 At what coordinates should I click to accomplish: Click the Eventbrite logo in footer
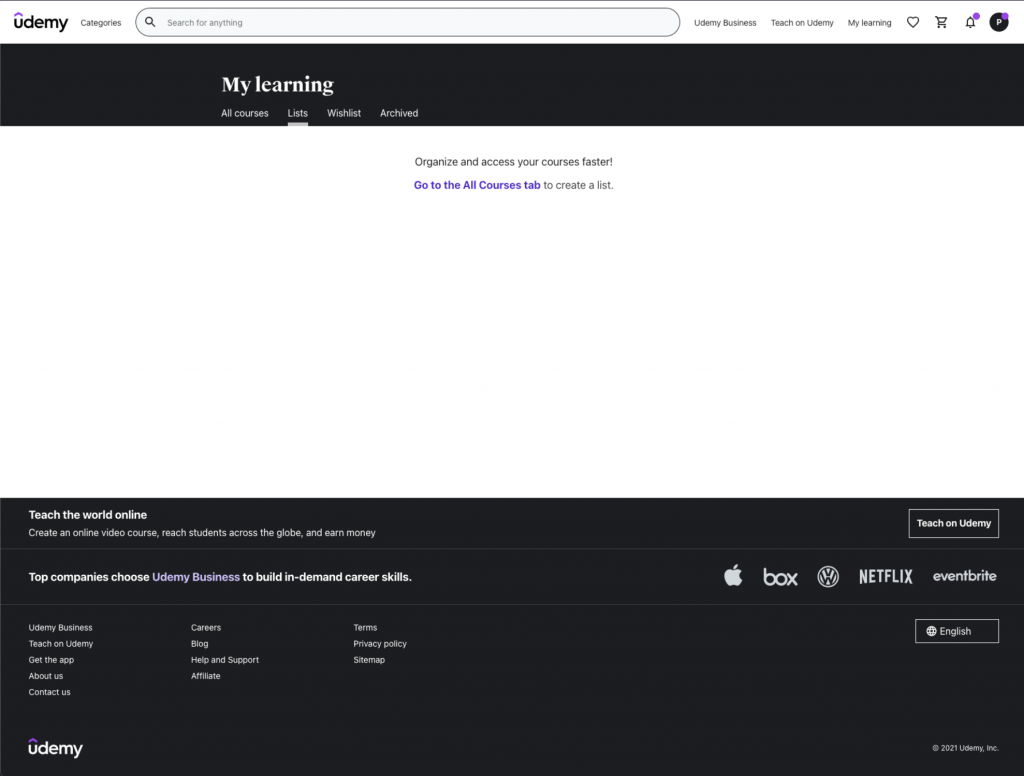965,575
